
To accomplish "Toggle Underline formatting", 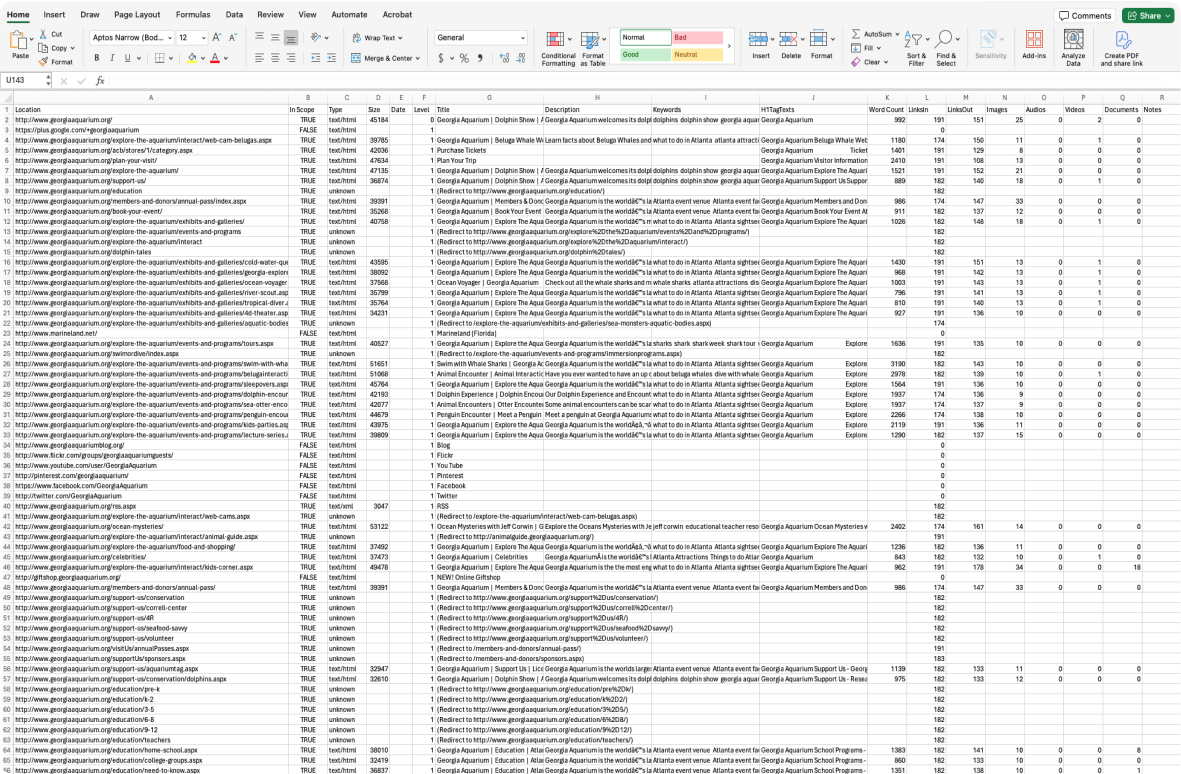I will [x=127, y=58].
